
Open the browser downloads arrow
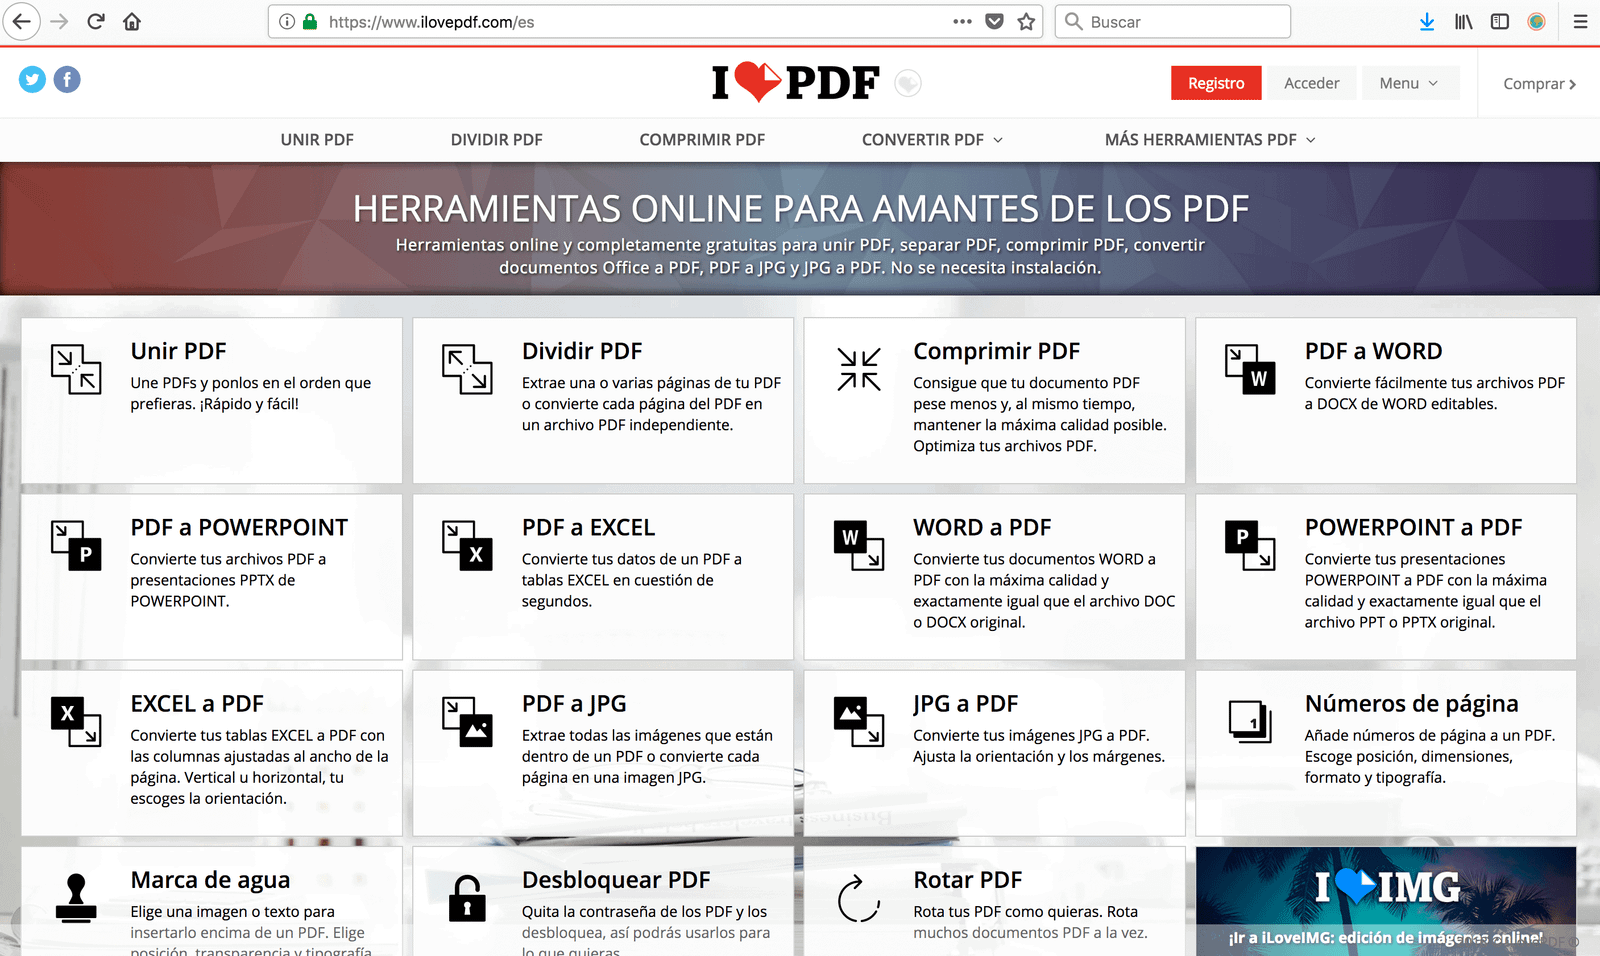click(x=1427, y=21)
